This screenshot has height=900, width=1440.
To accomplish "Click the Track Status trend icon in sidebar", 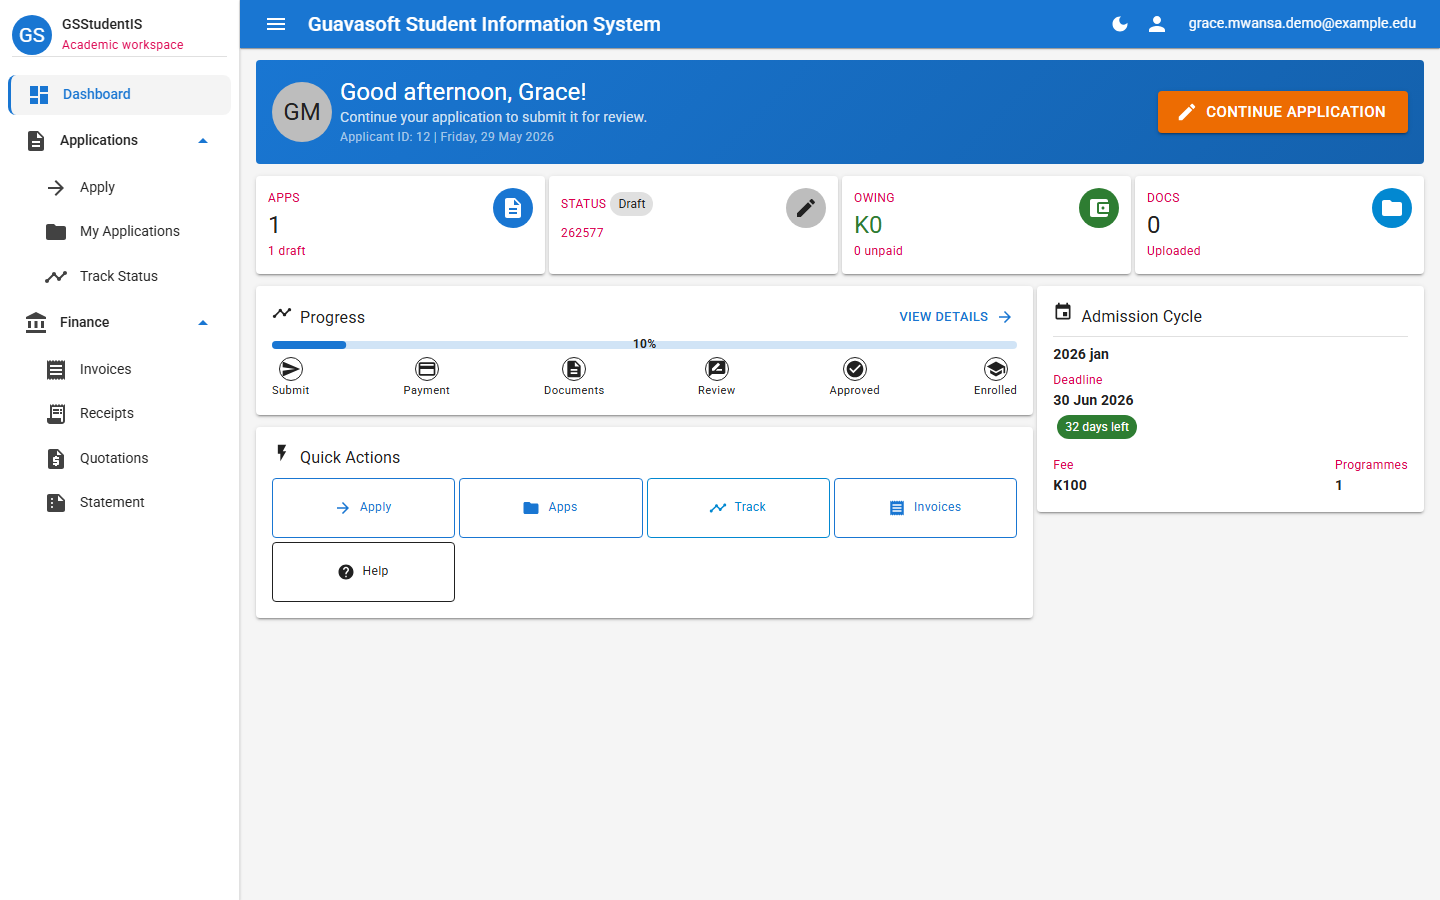I will coord(56,277).
